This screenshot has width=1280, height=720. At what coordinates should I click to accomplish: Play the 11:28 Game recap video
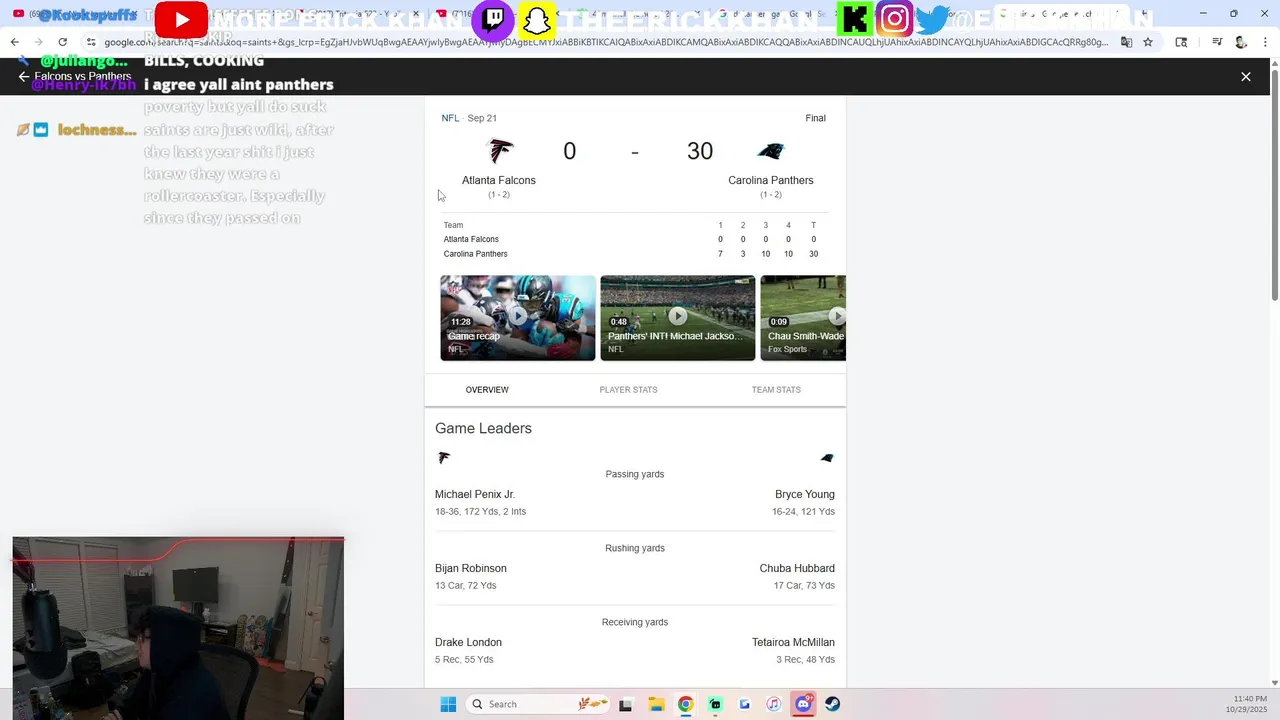coord(518,317)
